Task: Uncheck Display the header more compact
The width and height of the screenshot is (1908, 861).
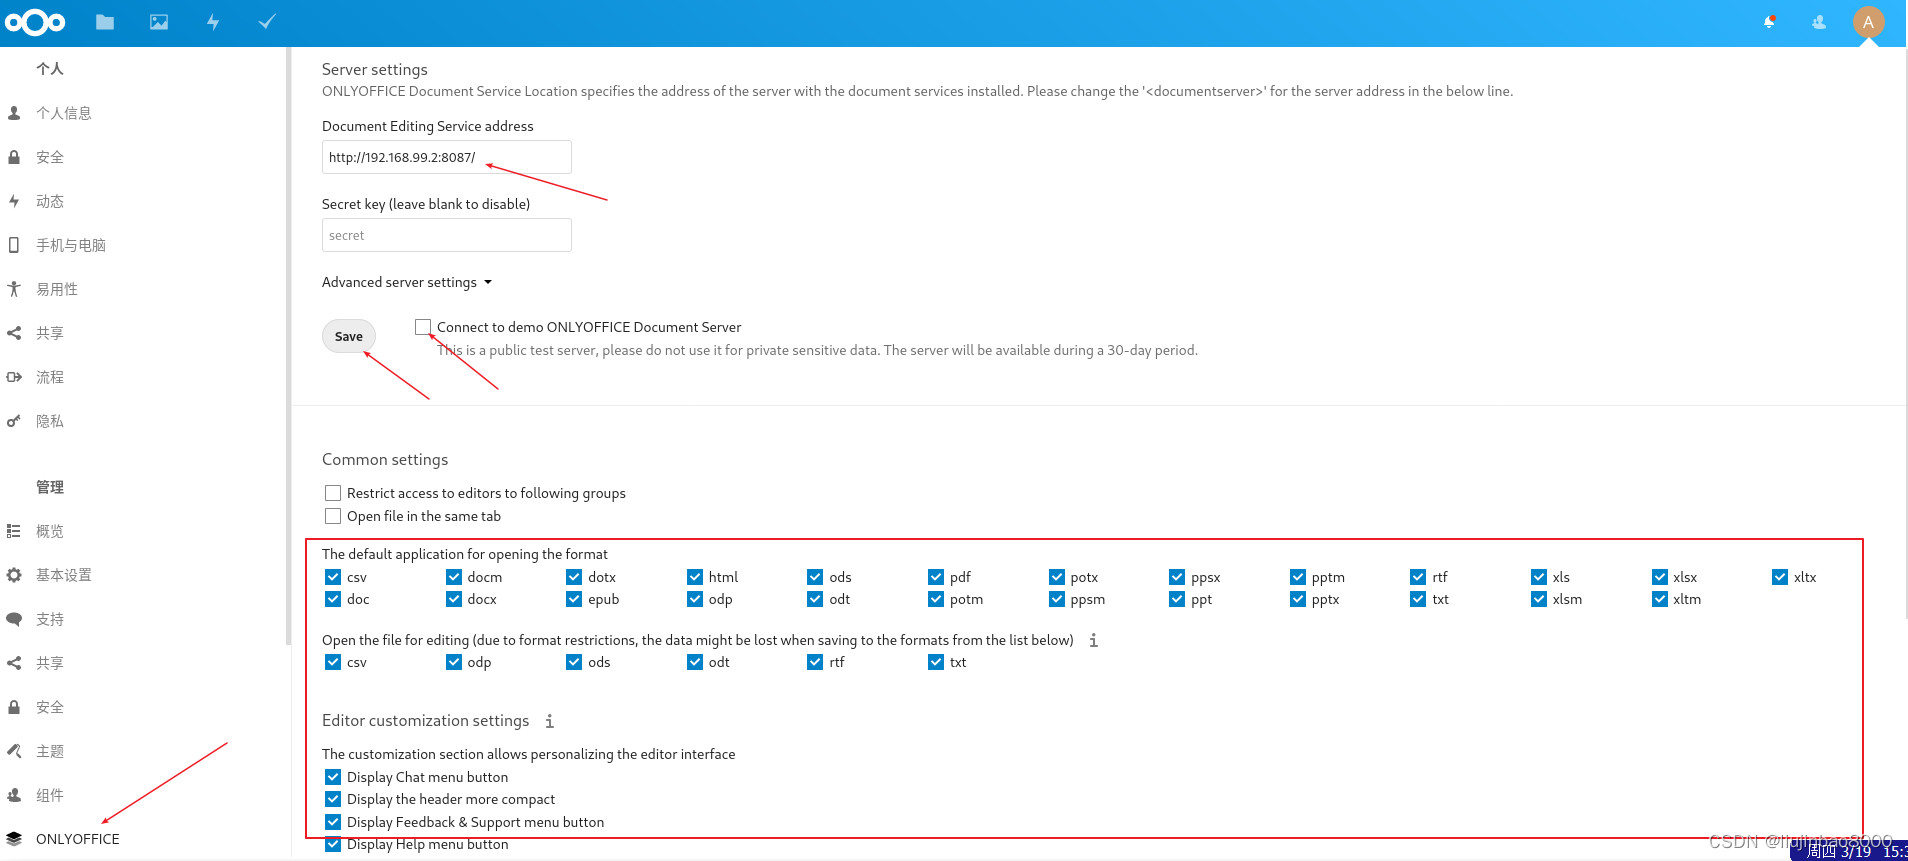Action: pyautogui.click(x=333, y=799)
